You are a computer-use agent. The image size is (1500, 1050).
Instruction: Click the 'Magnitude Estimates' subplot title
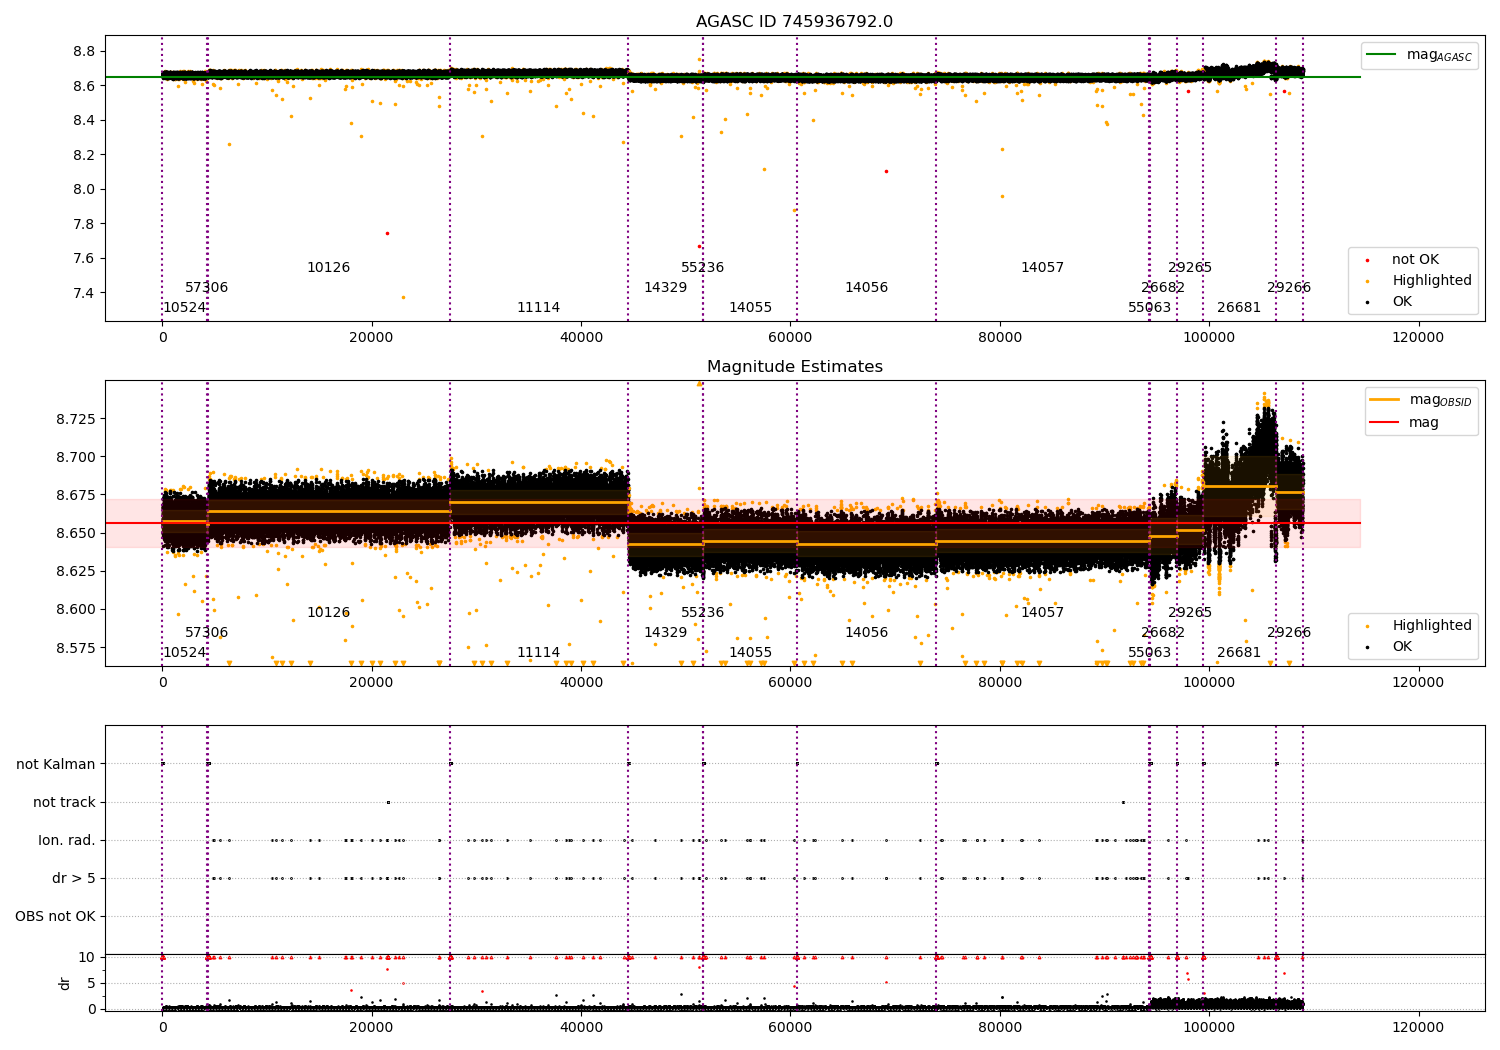pos(794,367)
